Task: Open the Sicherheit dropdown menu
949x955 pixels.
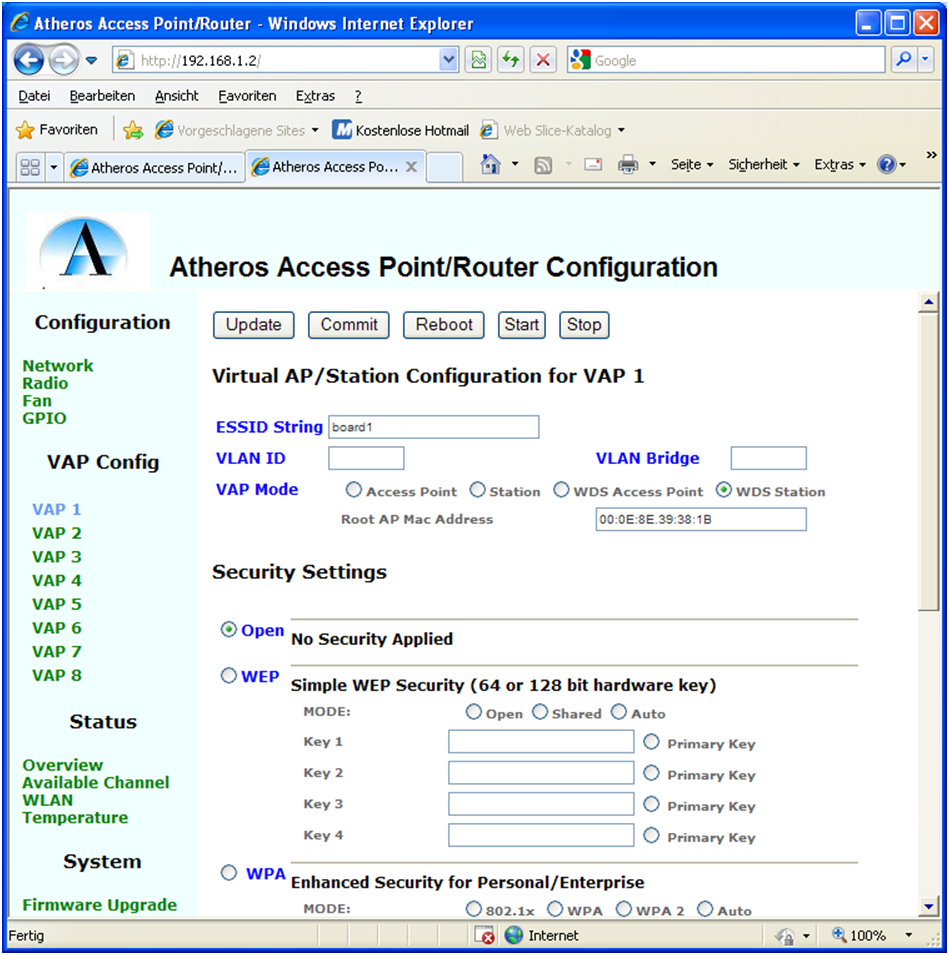Action: pos(764,164)
